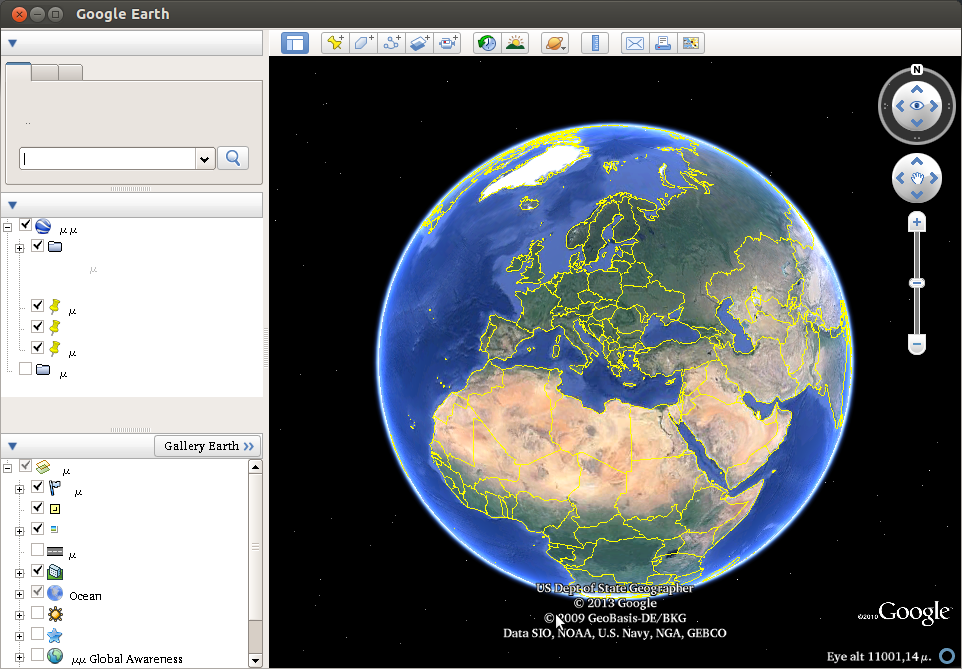Screen dimensions: 962x669
Task: Click the Google logo on the map
Action: click(914, 613)
